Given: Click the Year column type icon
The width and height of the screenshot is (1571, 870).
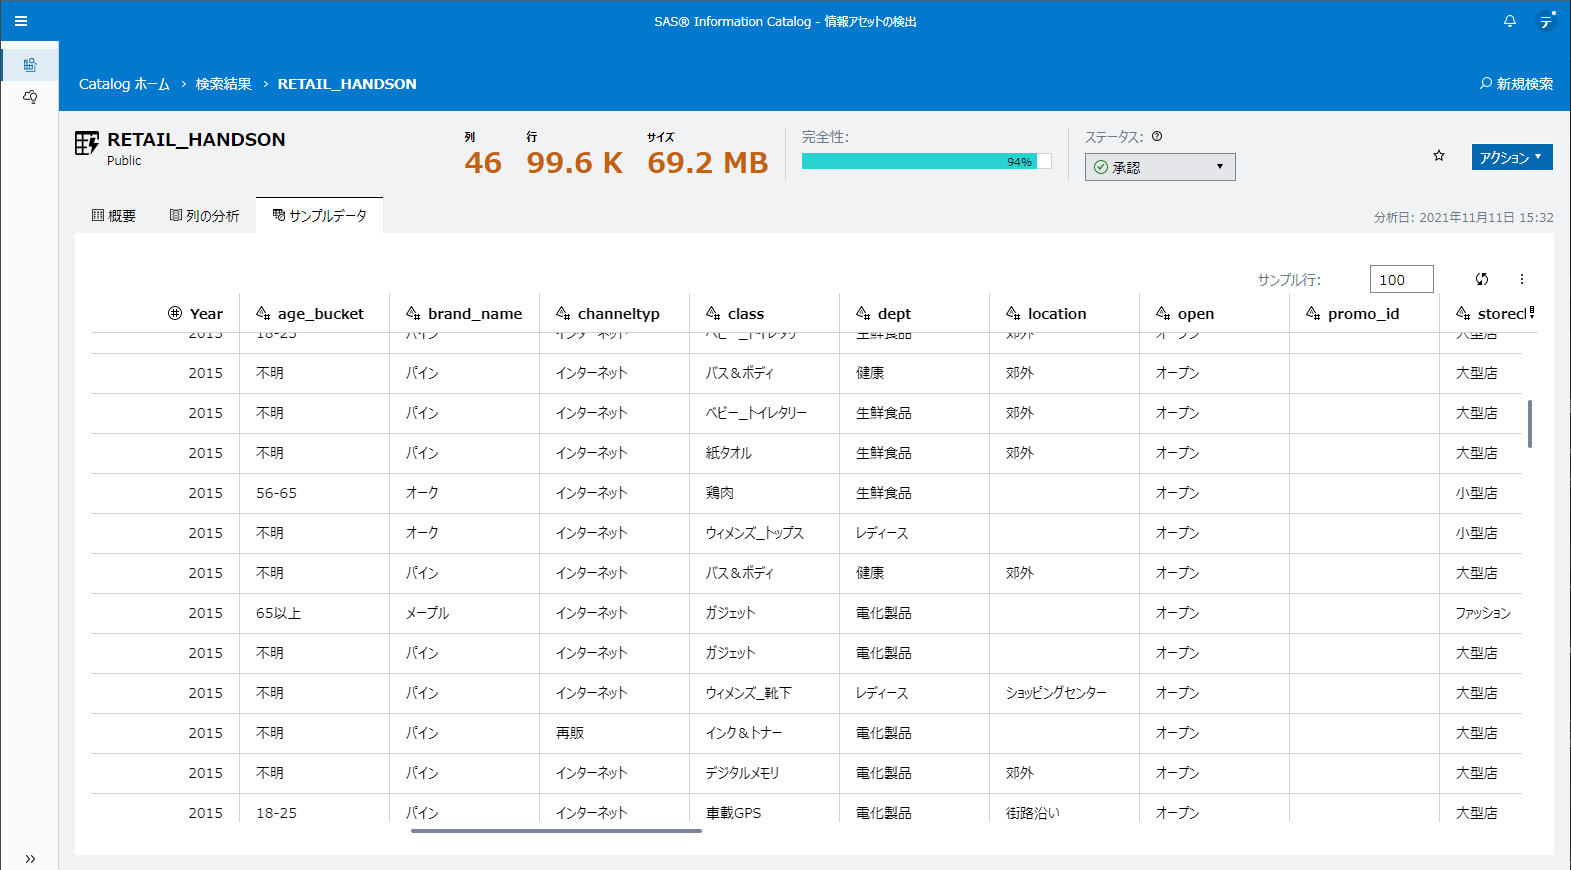Looking at the screenshot, I should pos(175,313).
